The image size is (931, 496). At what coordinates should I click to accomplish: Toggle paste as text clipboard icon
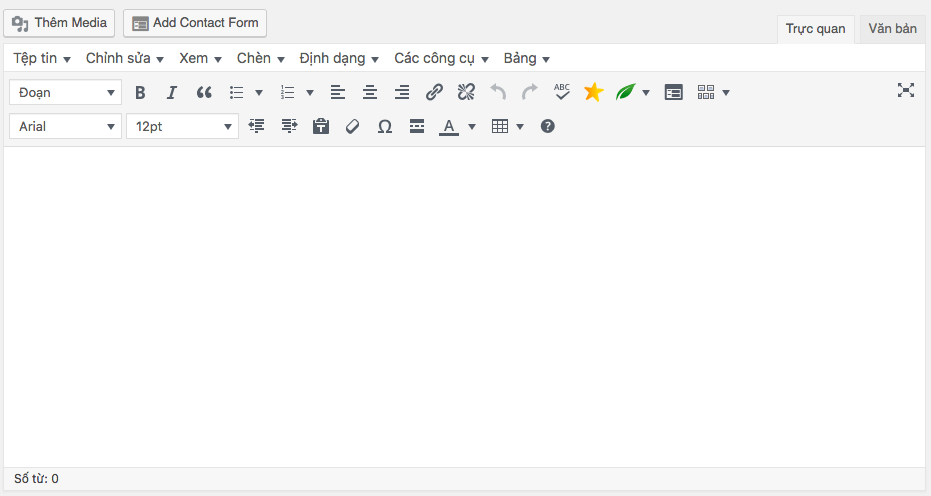click(x=321, y=127)
